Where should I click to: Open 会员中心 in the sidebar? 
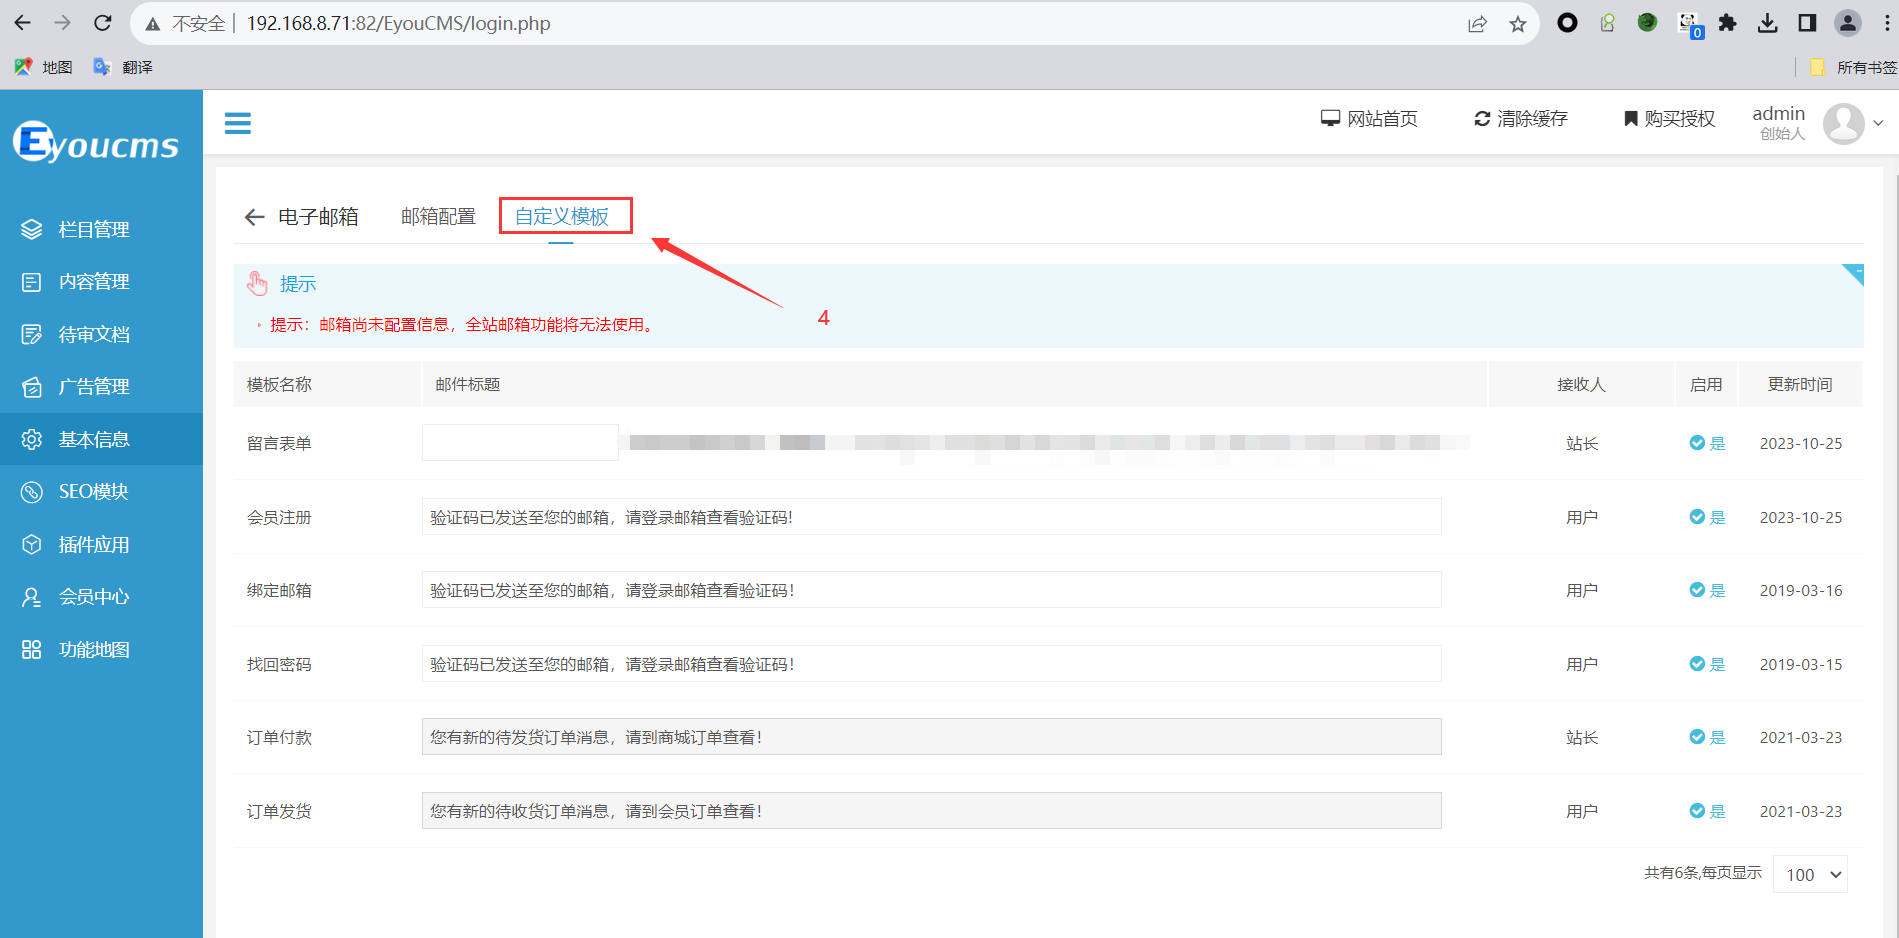tap(101, 597)
